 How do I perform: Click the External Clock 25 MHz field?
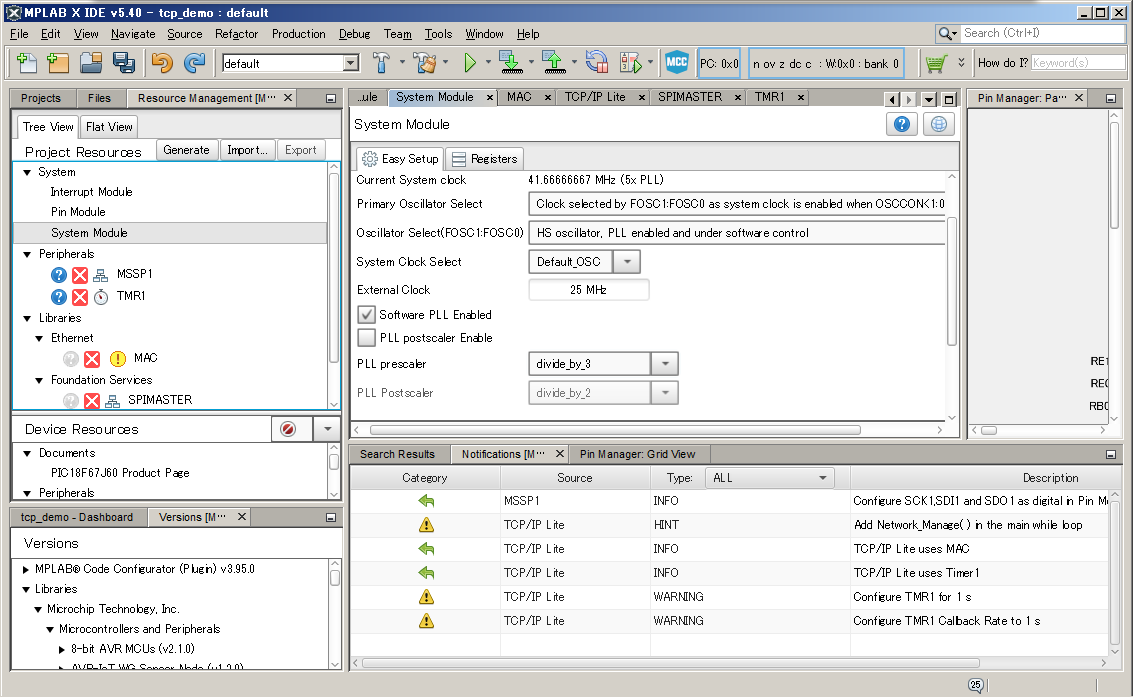tap(588, 290)
